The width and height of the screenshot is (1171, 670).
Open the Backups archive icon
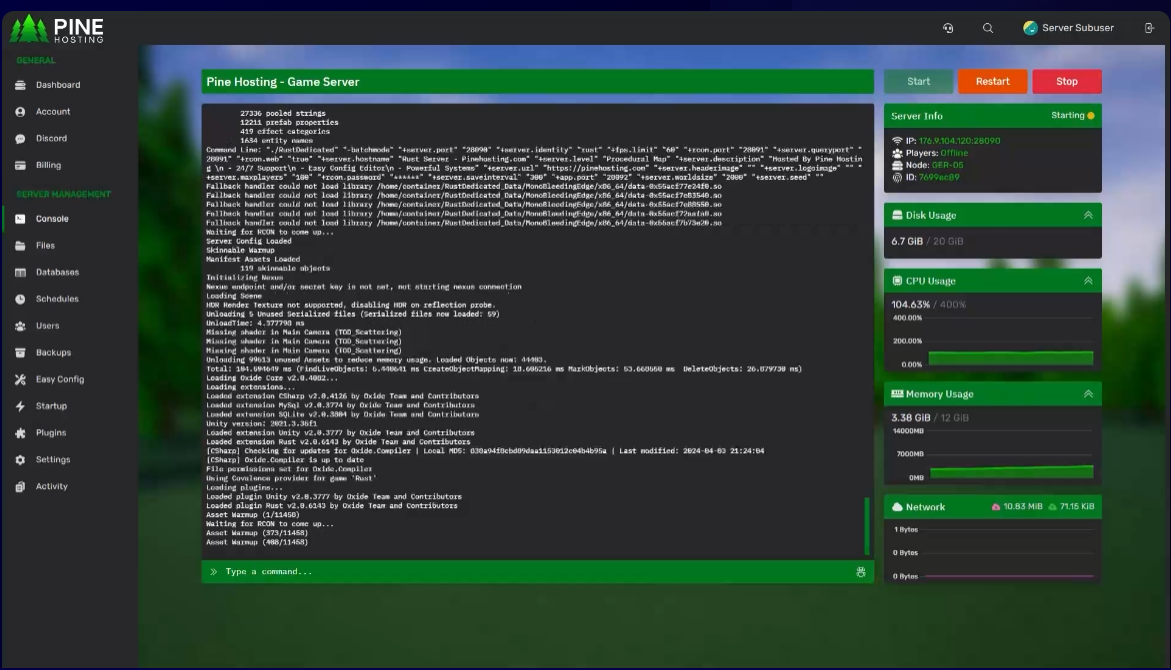pyautogui.click(x=20, y=353)
